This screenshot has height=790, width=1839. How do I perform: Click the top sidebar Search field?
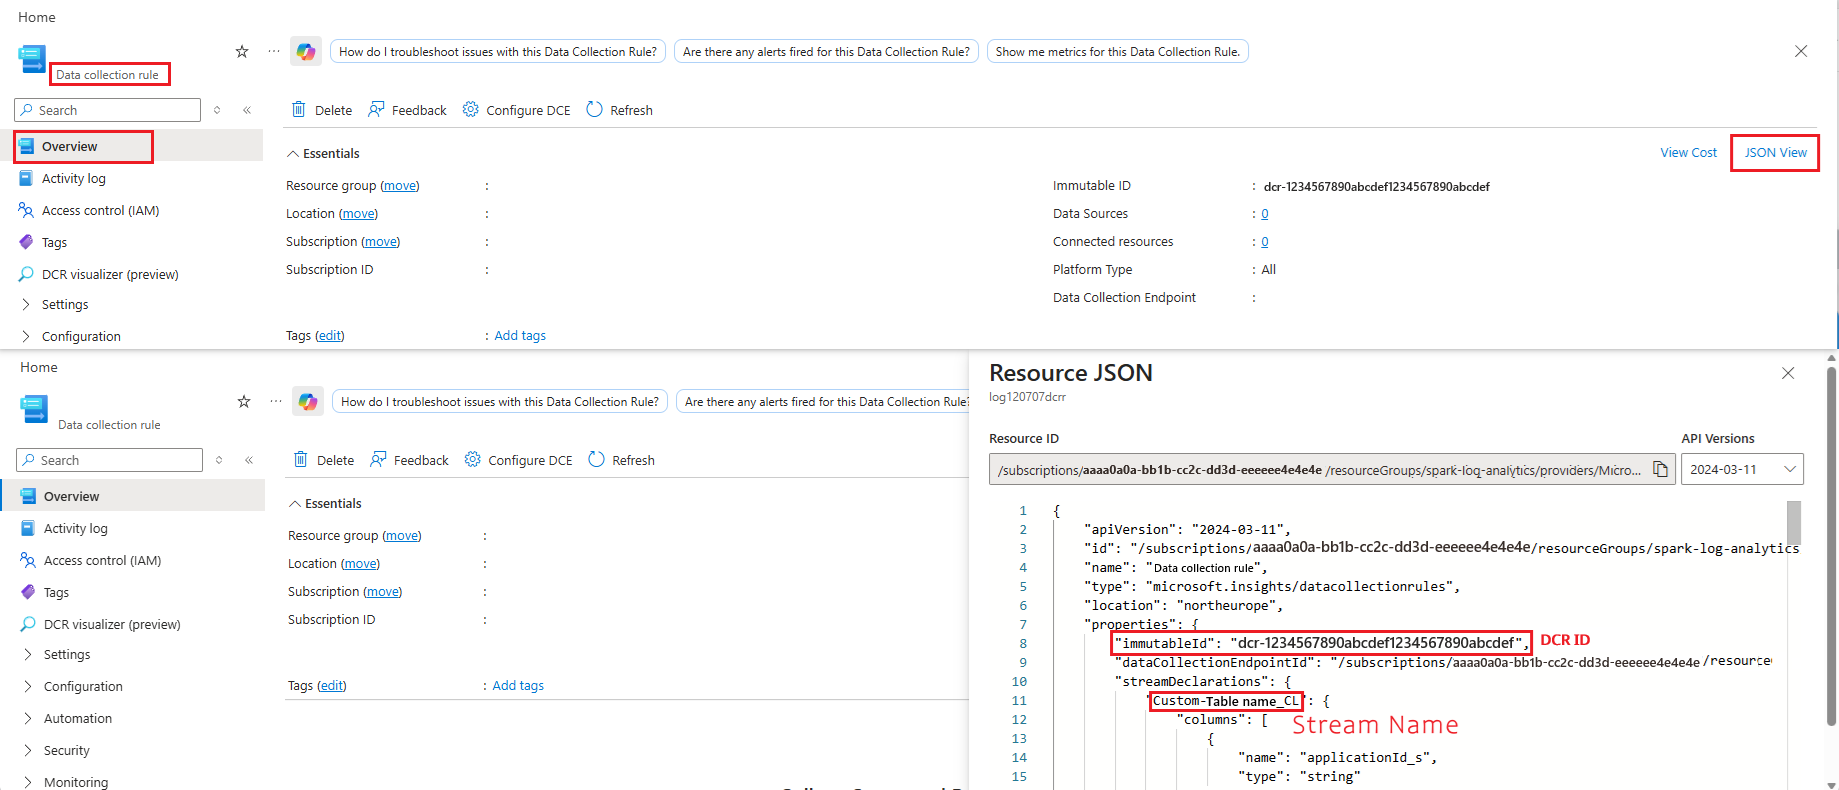pyautogui.click(x=108, y=110)
